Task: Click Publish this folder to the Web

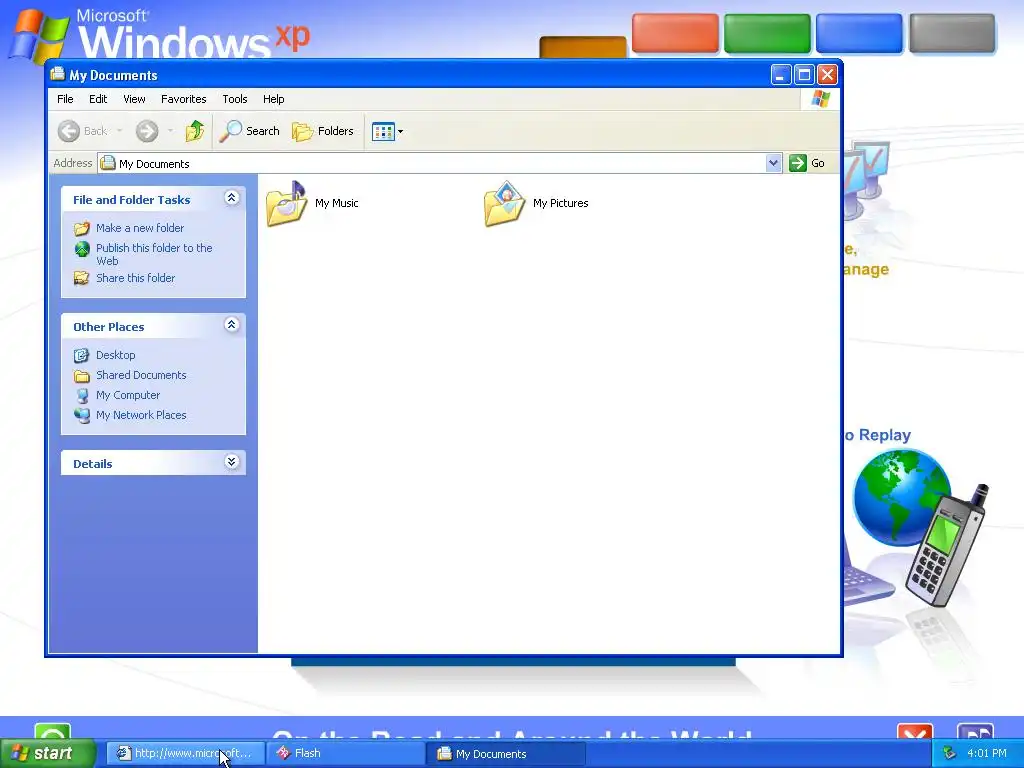Action: point(154,254)
